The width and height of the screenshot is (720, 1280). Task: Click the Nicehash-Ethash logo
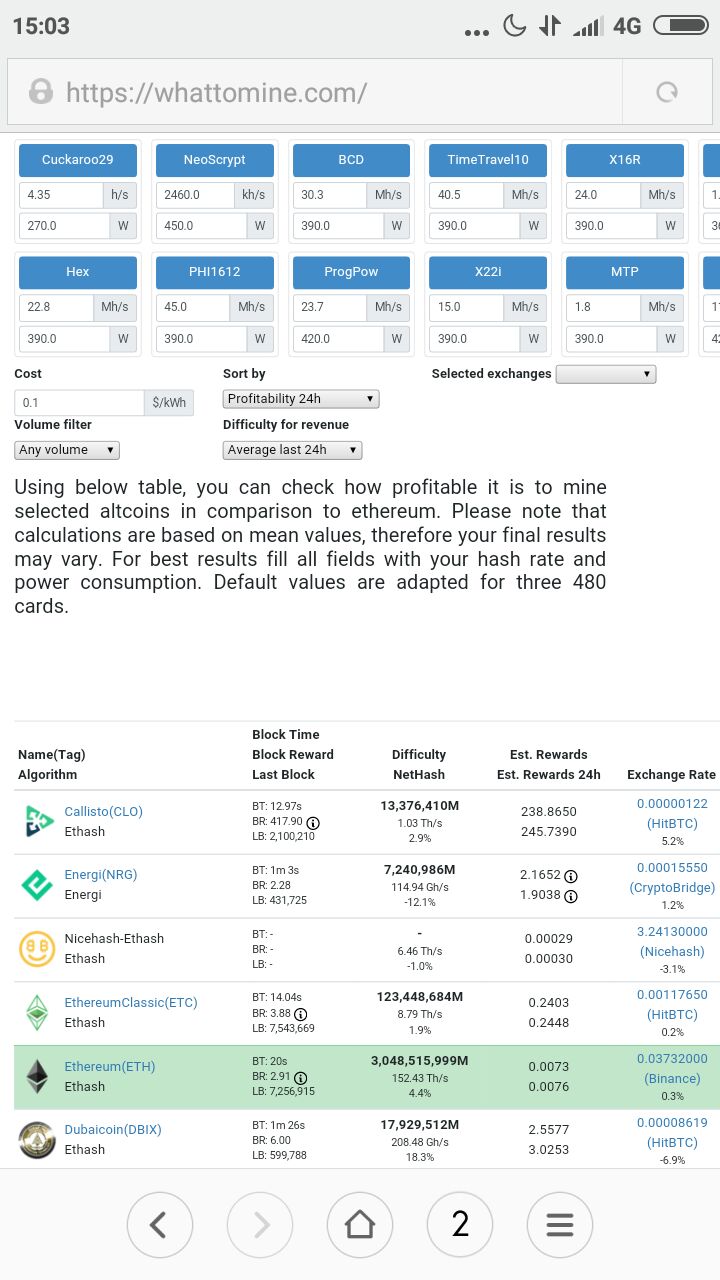point(37,948)
